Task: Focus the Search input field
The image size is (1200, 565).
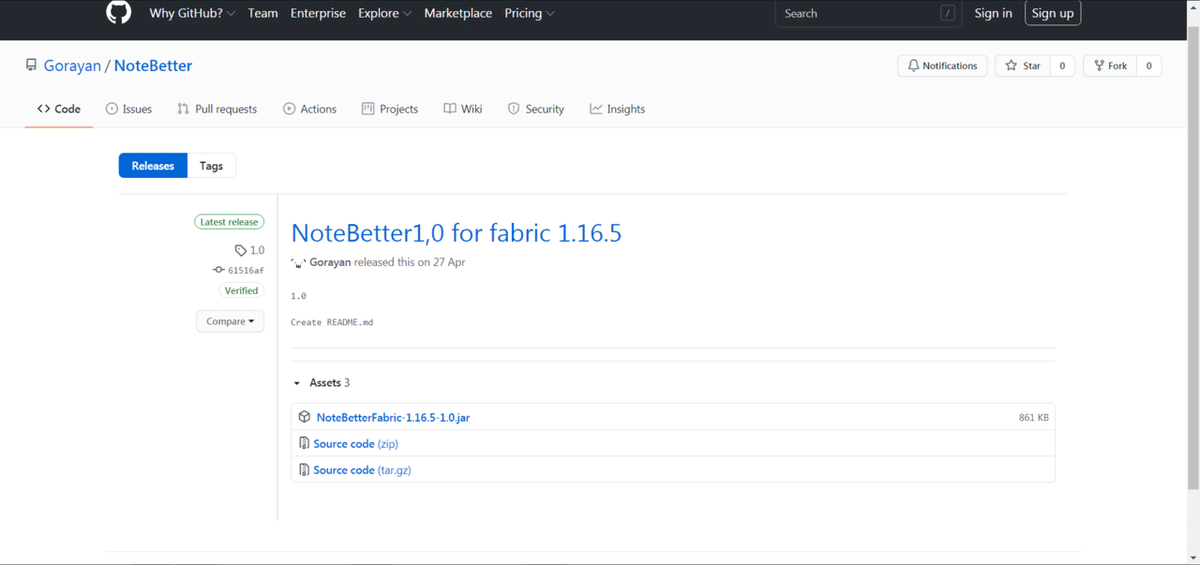Action: pyautogui.click(x=869, y=13)
